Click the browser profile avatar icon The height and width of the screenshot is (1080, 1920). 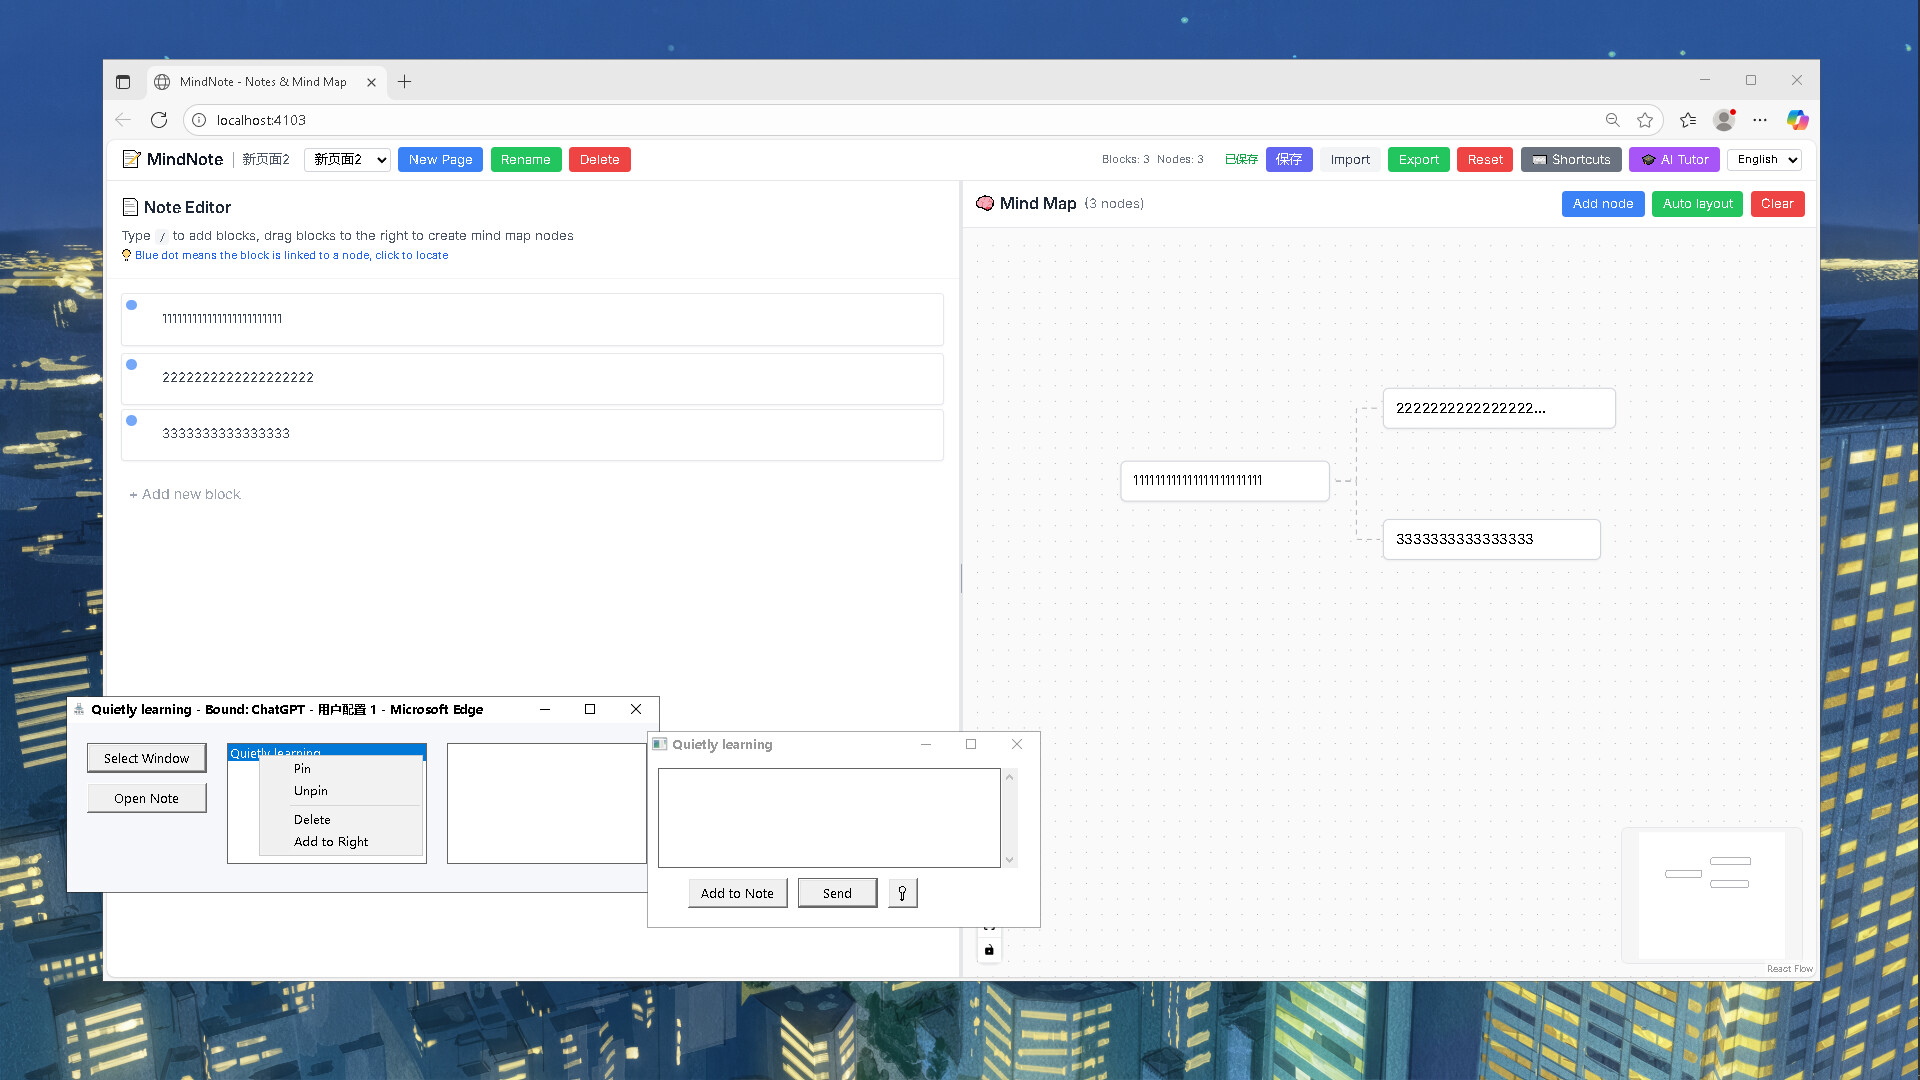1723,119
